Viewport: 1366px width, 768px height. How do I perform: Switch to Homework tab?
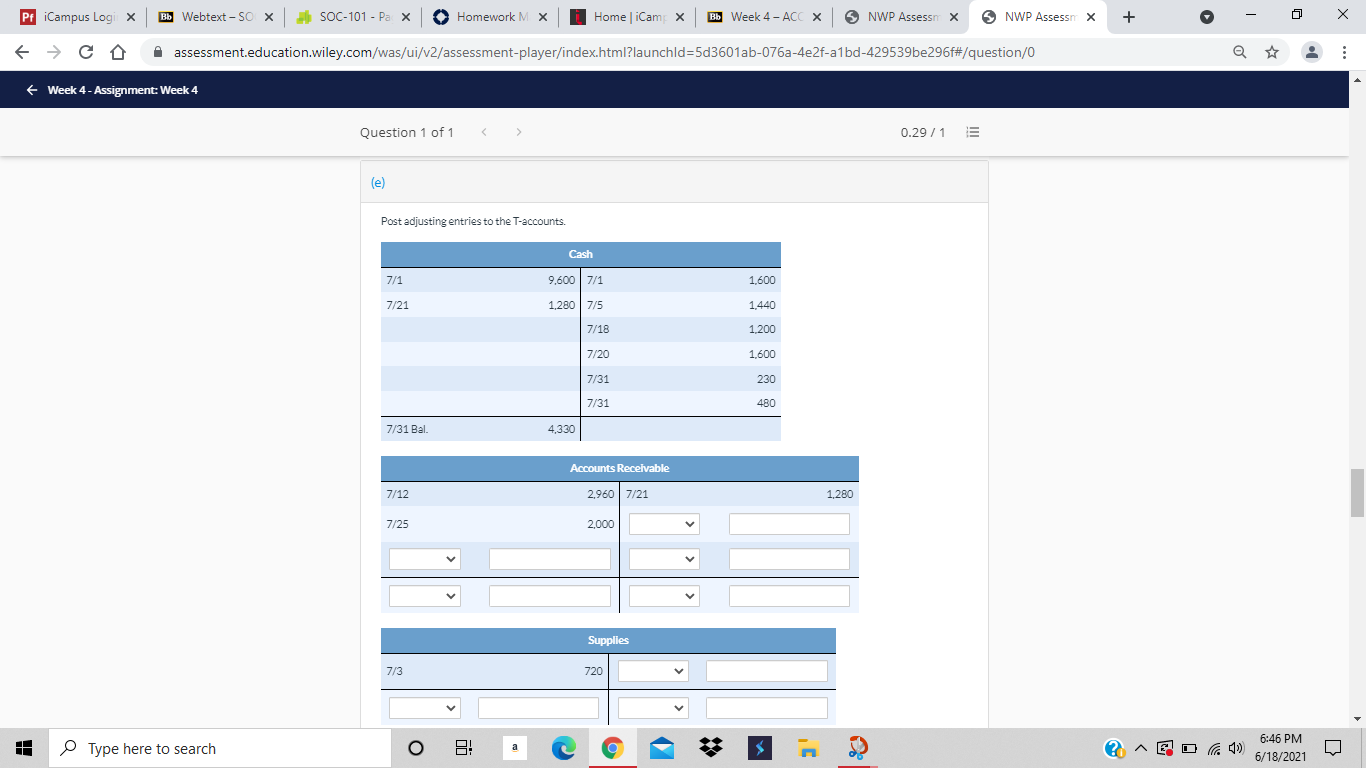[x=488, y=17]
